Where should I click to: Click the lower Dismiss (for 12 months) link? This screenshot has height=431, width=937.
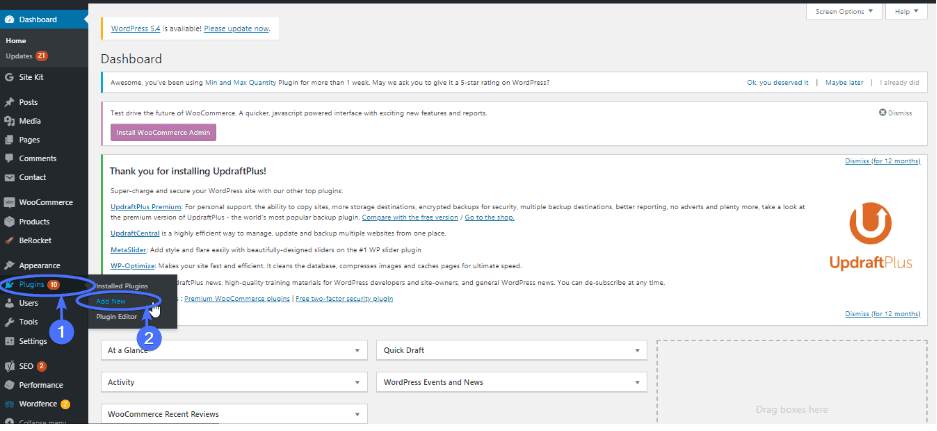882,313
